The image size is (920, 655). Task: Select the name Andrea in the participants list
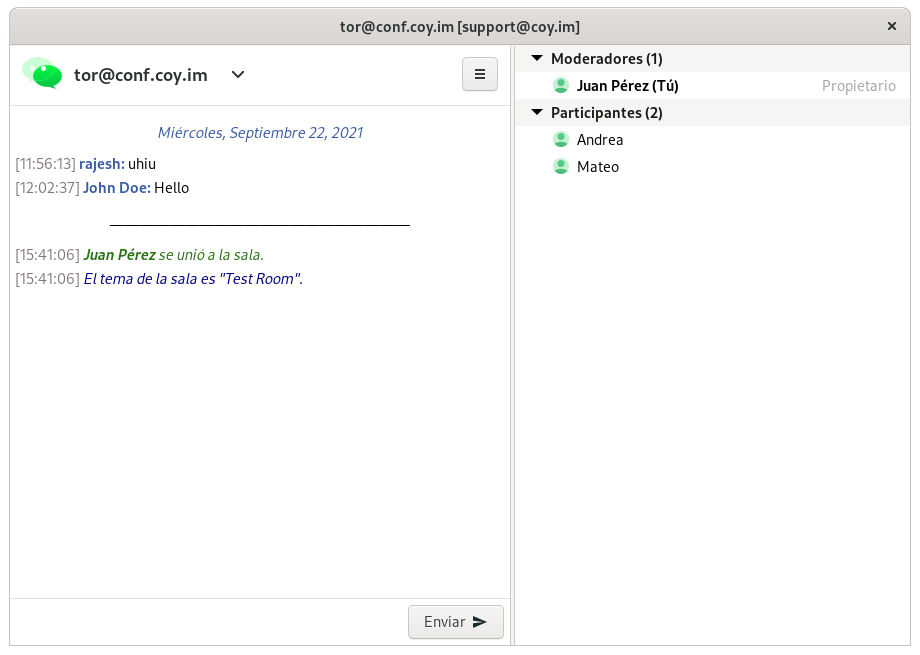point(600,140)
